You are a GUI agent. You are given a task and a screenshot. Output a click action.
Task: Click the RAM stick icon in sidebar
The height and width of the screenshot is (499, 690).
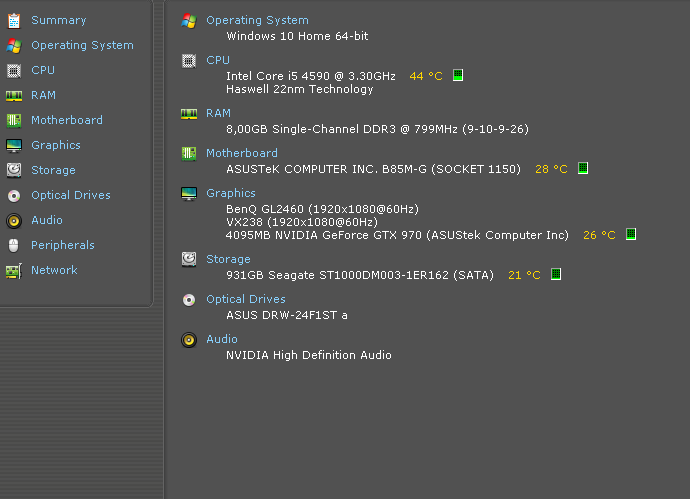[14, 95]
